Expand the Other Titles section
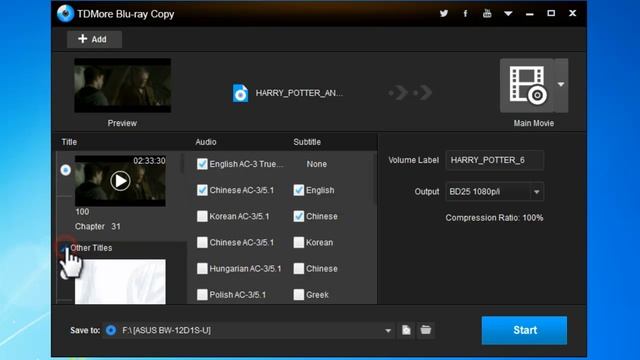Screen dimensions: 640x360 pos(65,248)
